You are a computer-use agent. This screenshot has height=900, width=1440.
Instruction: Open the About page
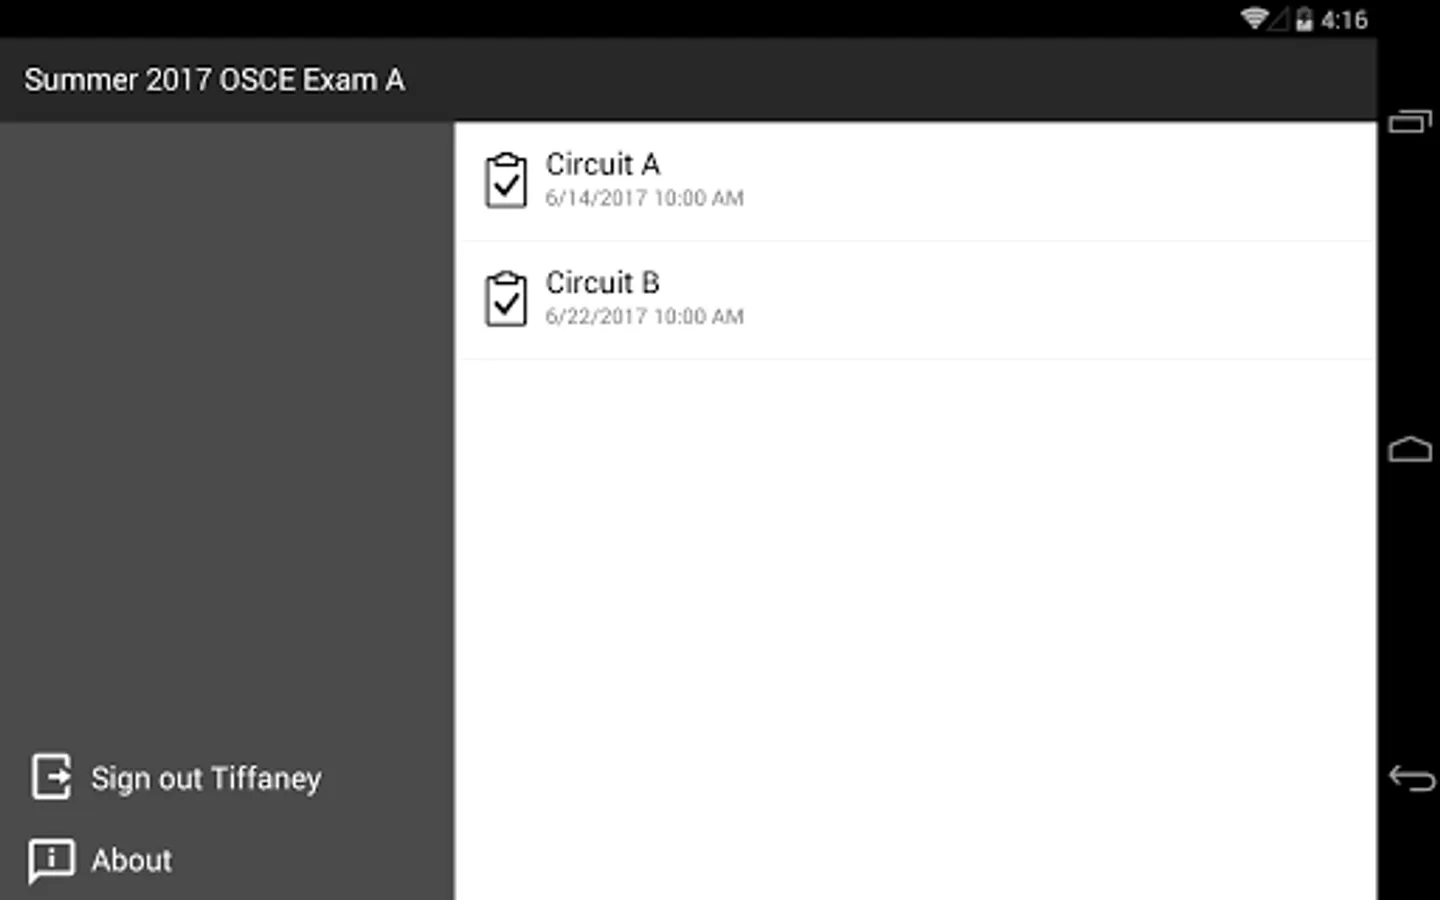[131, 860]
